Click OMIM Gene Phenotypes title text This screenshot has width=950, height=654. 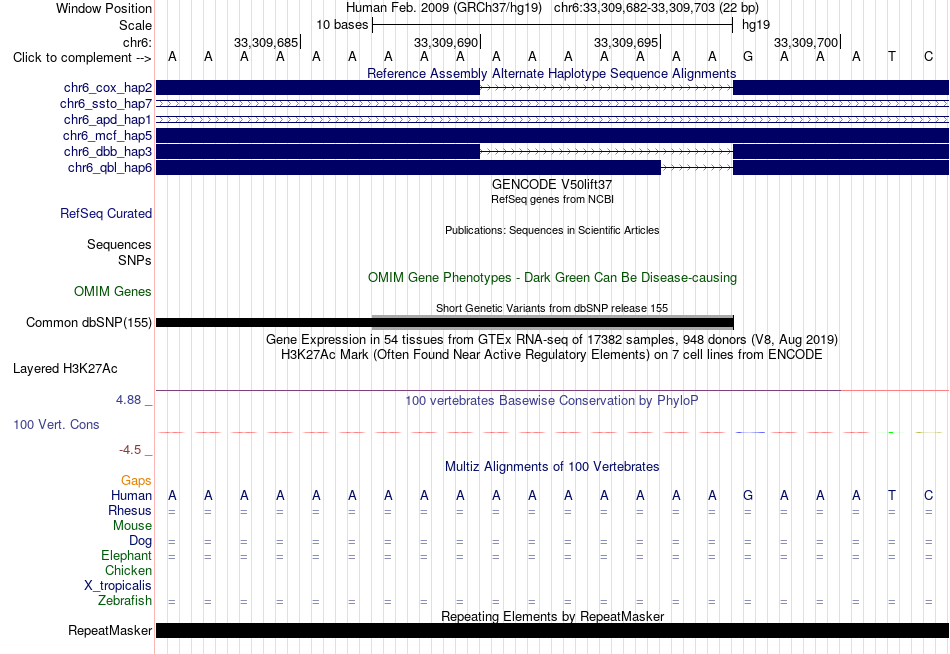552,278
